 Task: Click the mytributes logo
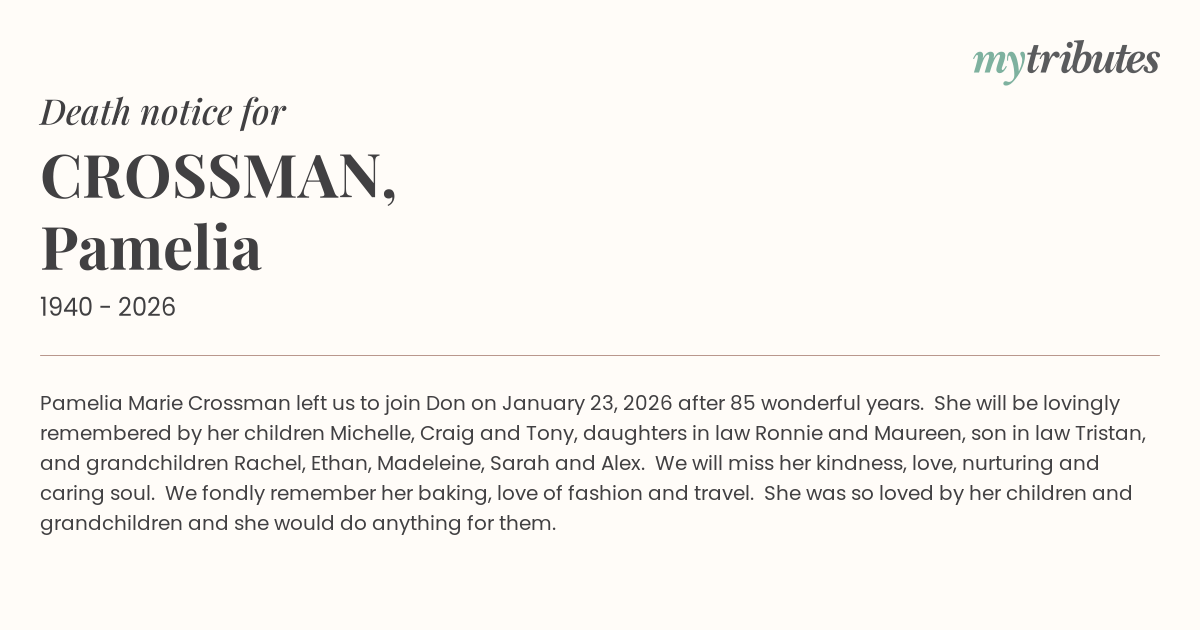[x=1066, y=61]
